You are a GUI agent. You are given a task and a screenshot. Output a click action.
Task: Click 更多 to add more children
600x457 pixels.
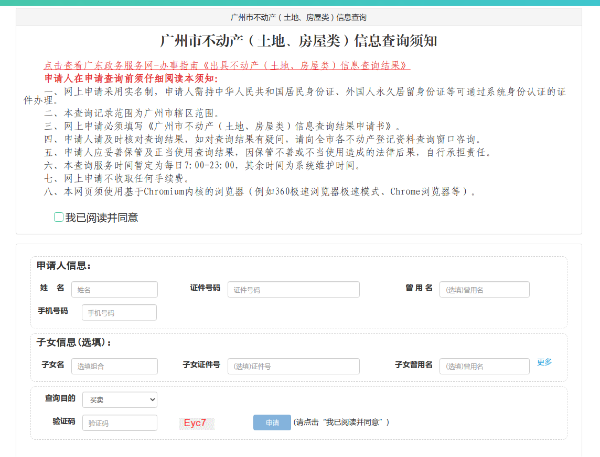coord(544,362)
